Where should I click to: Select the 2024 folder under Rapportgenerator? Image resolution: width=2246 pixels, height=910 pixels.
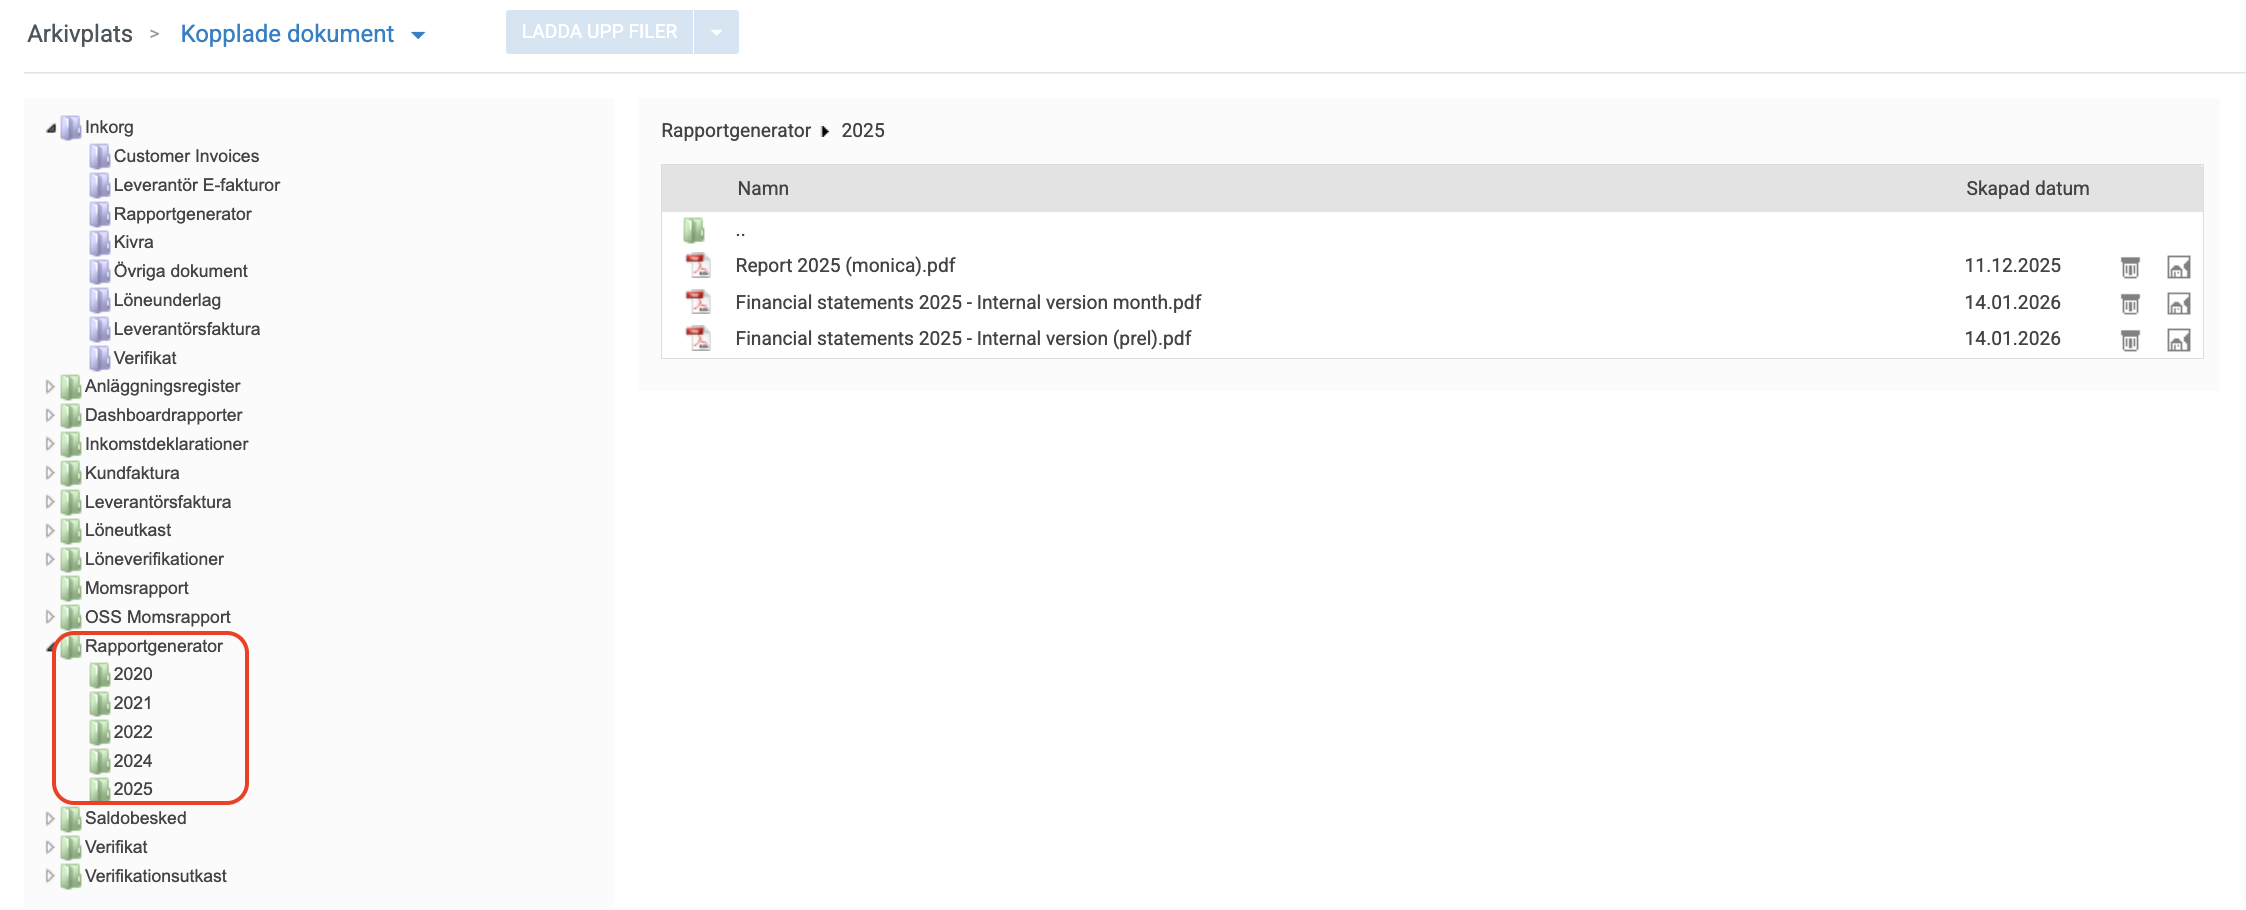pos(132,761)
